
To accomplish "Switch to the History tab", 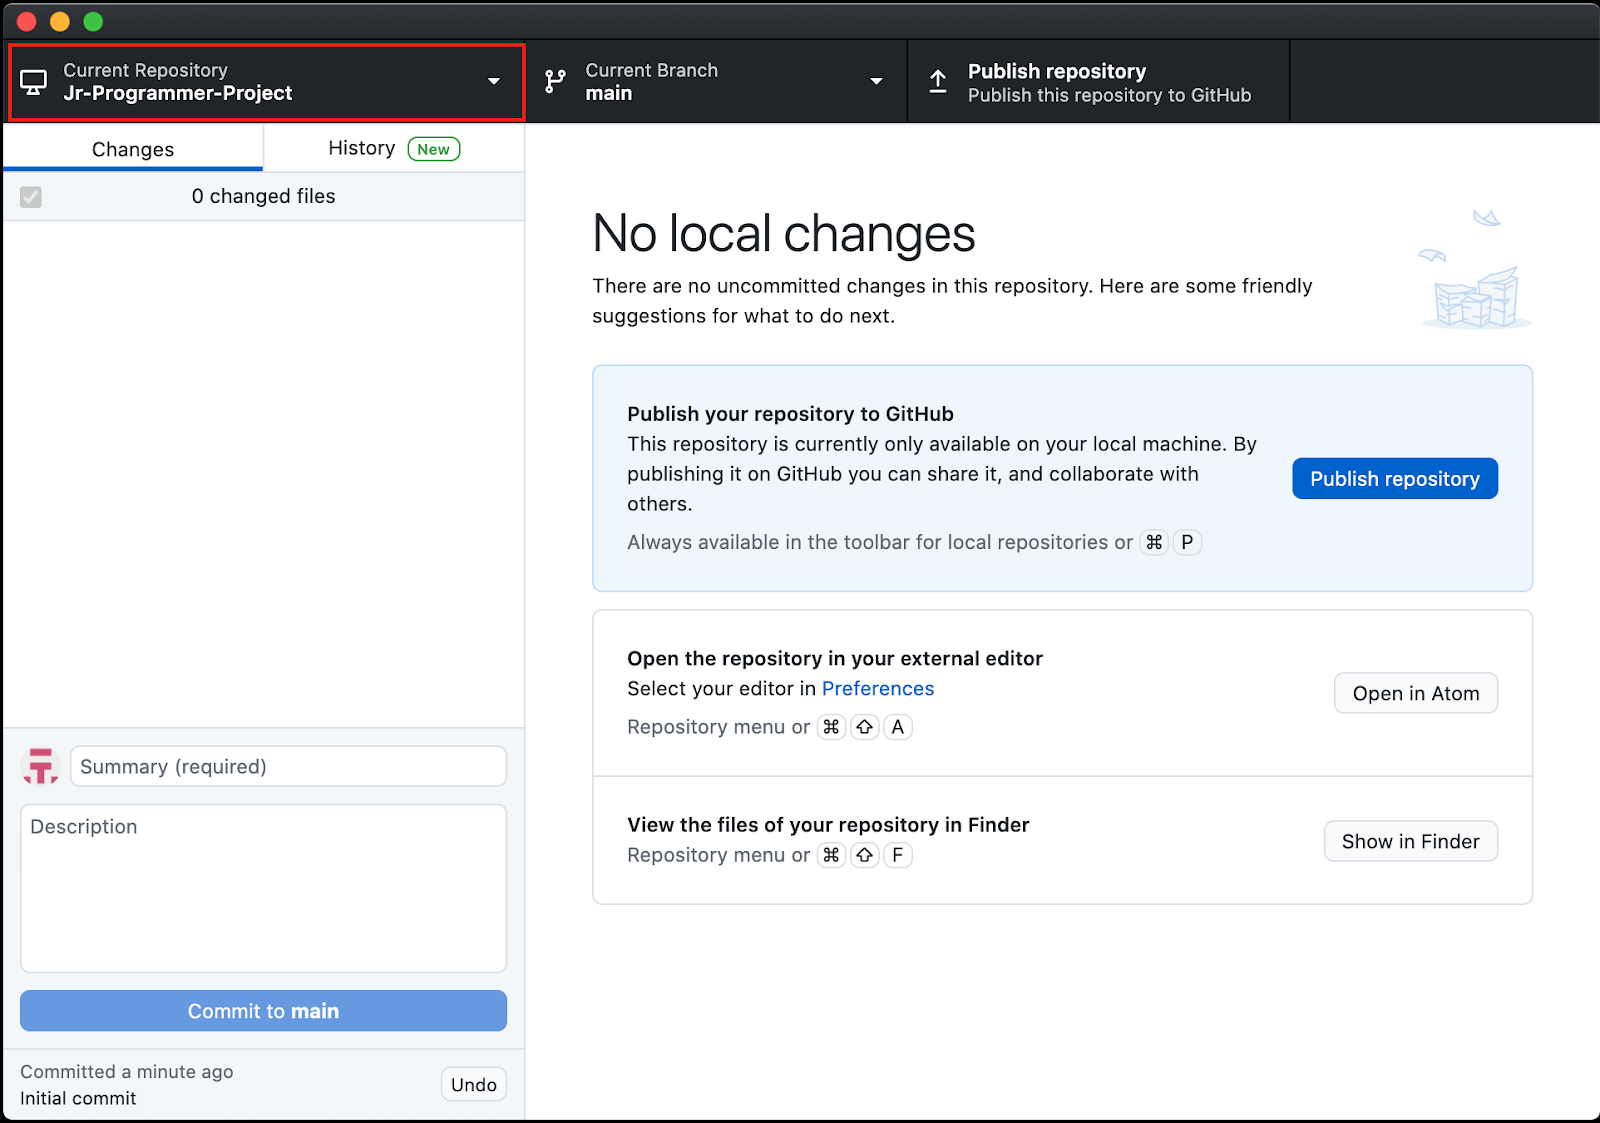I will coord(361,148).
